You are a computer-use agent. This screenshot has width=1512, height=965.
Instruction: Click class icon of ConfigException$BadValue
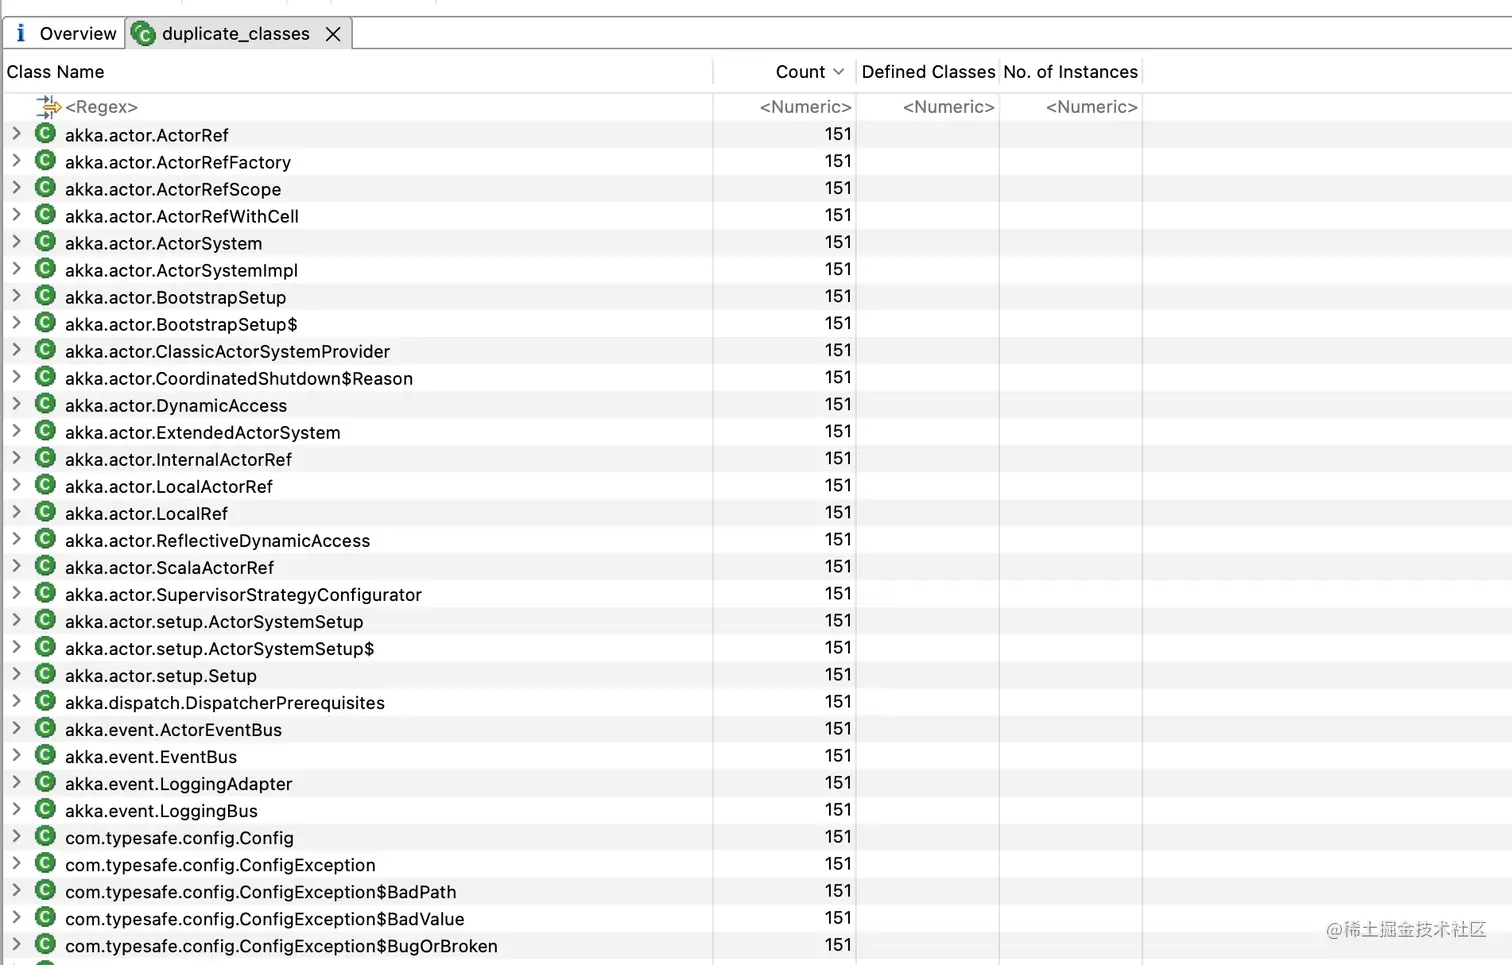(x=45, y=916)
